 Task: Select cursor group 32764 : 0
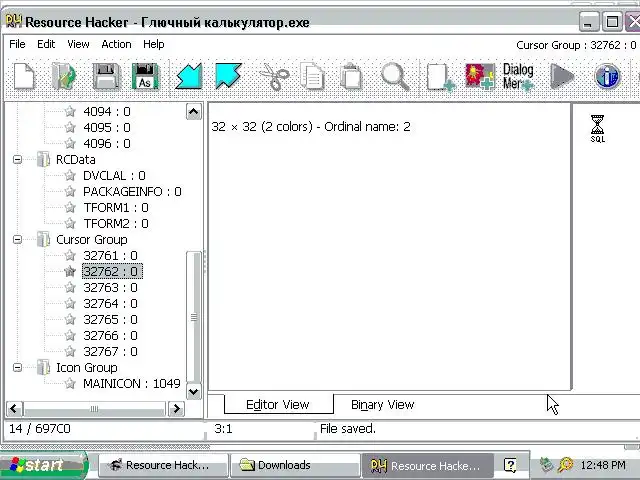pyautogui.click(x=110, y=303)
